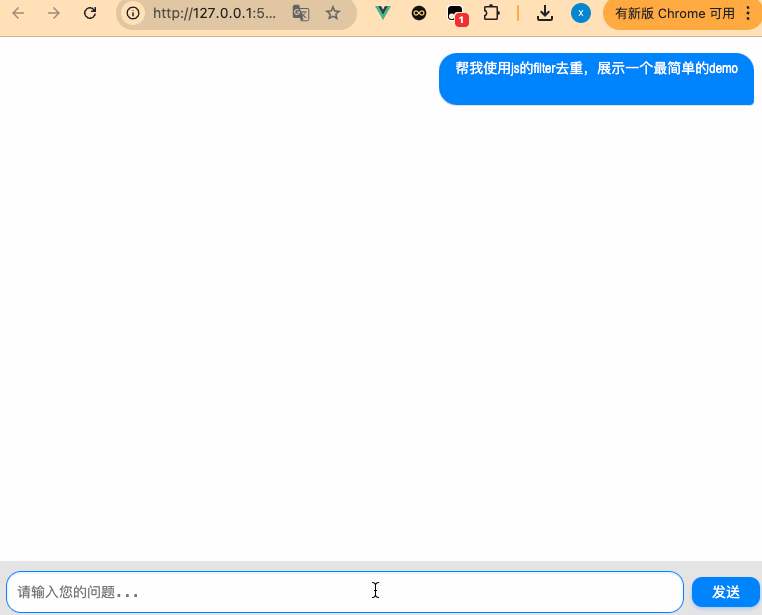The image size is (762, 615).
Task: Open the Google Translate page icon
Action: 301,13
